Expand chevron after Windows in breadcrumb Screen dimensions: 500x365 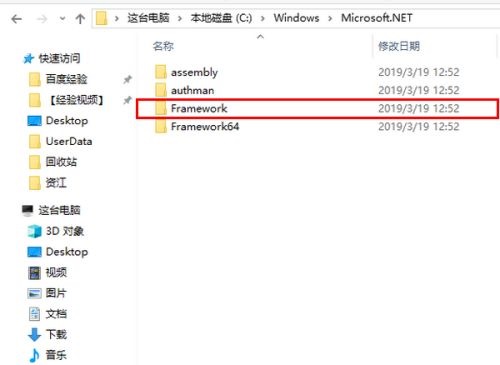click(330, 18)
